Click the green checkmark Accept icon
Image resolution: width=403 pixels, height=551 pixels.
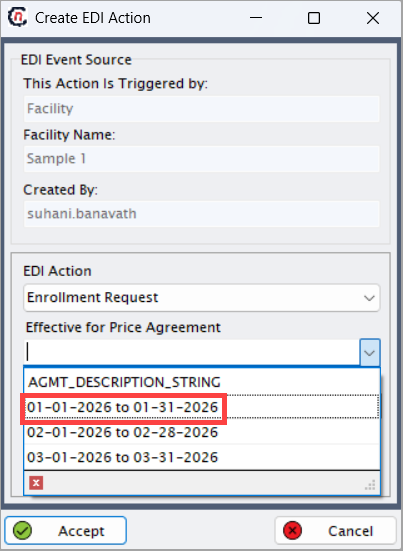(x=22, y=531)
